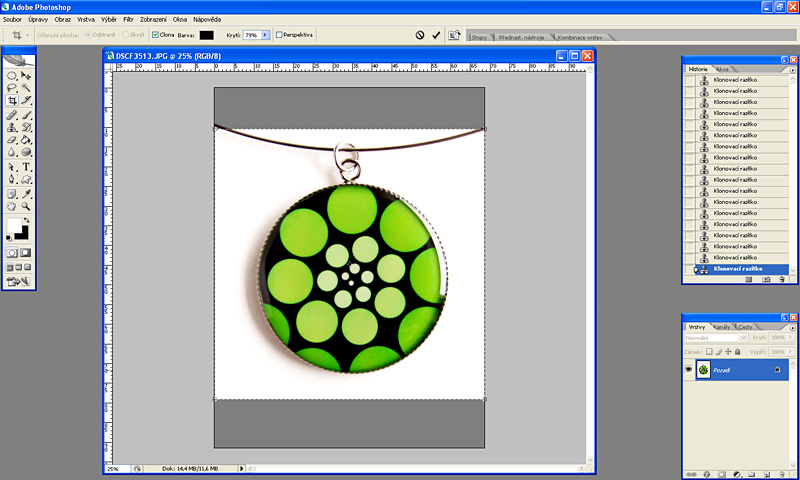Enable the Perspektiva checkbox
This screenshot has height=480, width=800.
(x=279, y=35)
